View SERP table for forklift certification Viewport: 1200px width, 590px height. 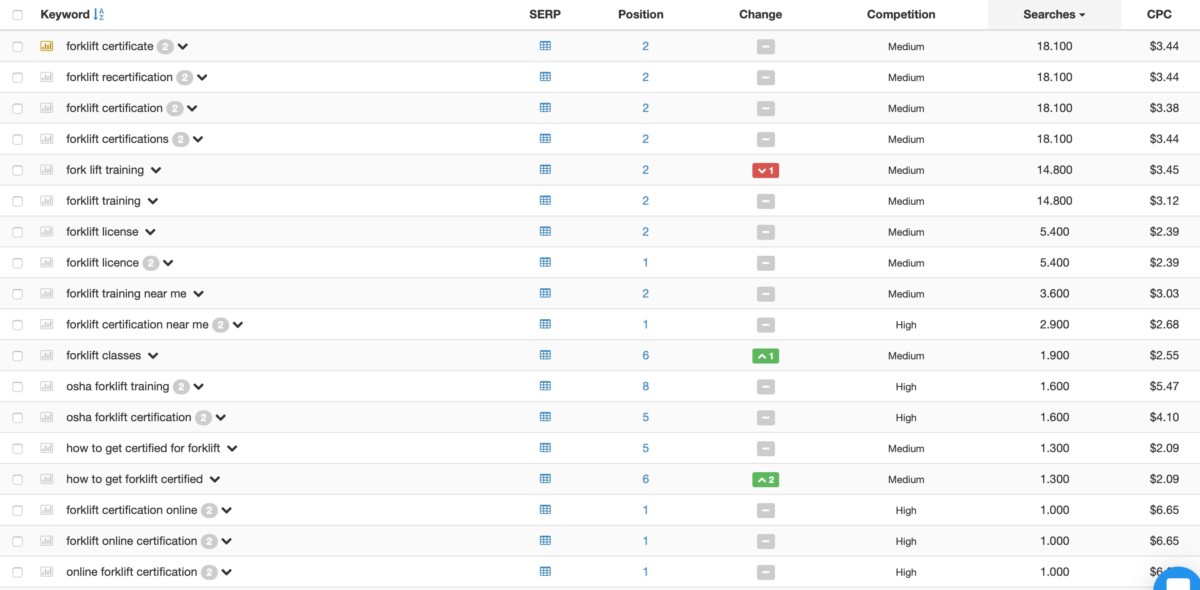click(x=545, y=108)
